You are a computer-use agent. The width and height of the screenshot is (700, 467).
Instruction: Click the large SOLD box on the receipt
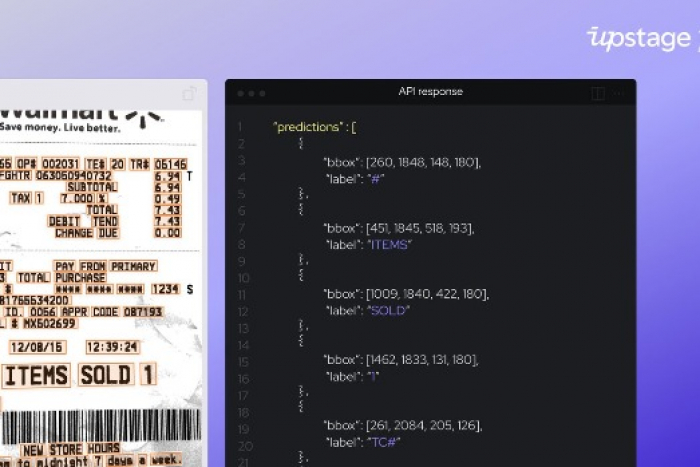point(106,374)
